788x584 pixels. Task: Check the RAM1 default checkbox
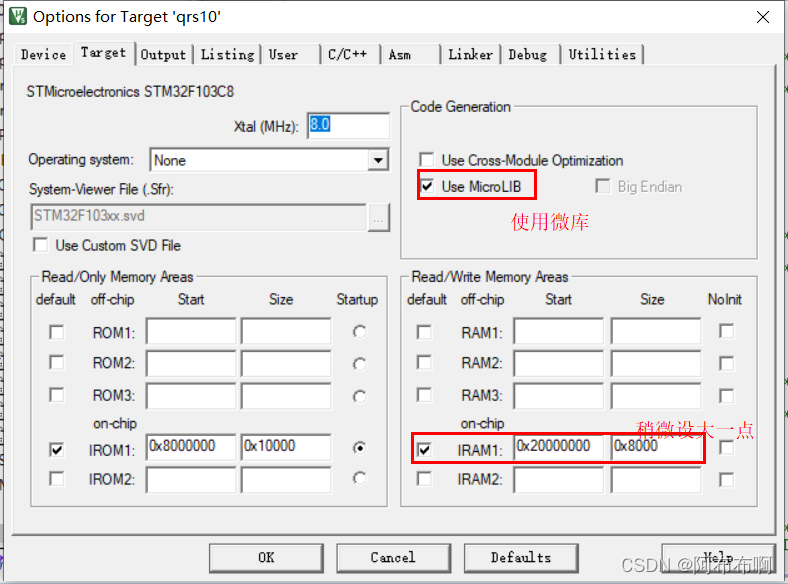[x=424, y=332]
